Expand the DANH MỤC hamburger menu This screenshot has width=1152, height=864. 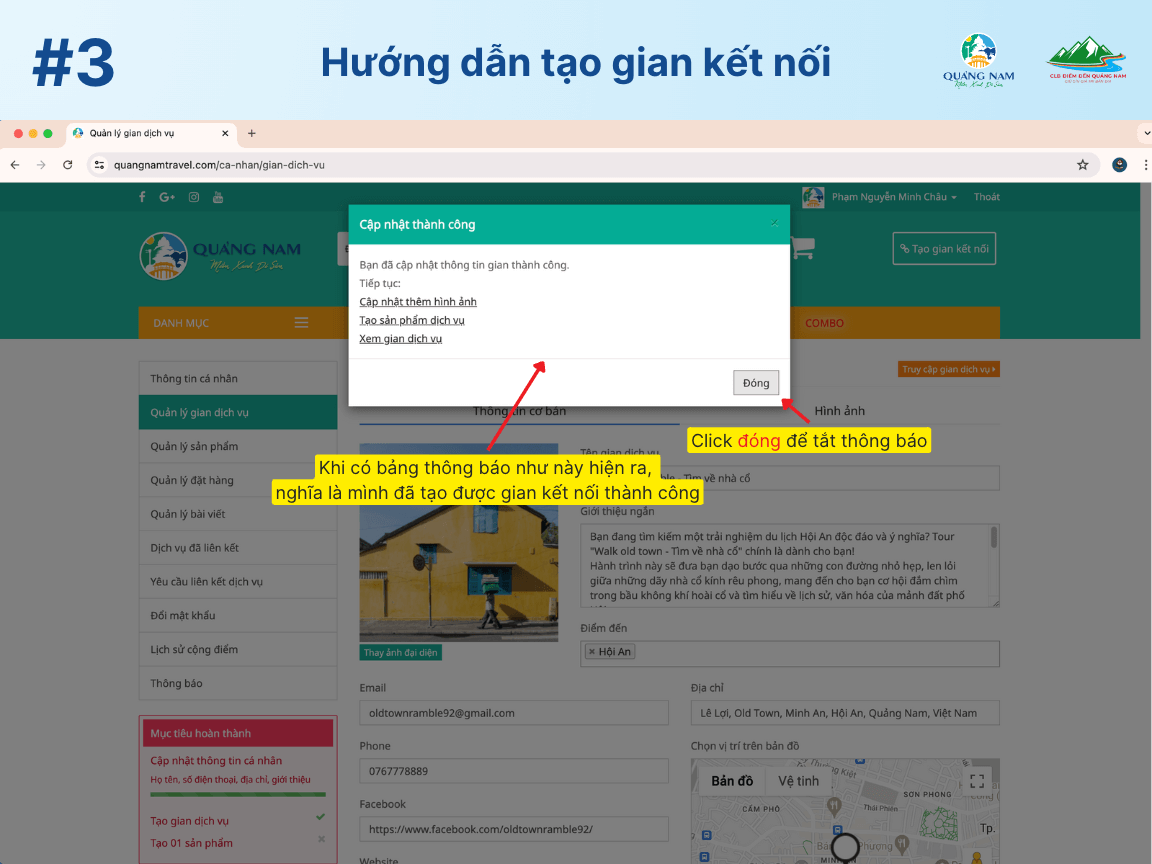[301, 323]
